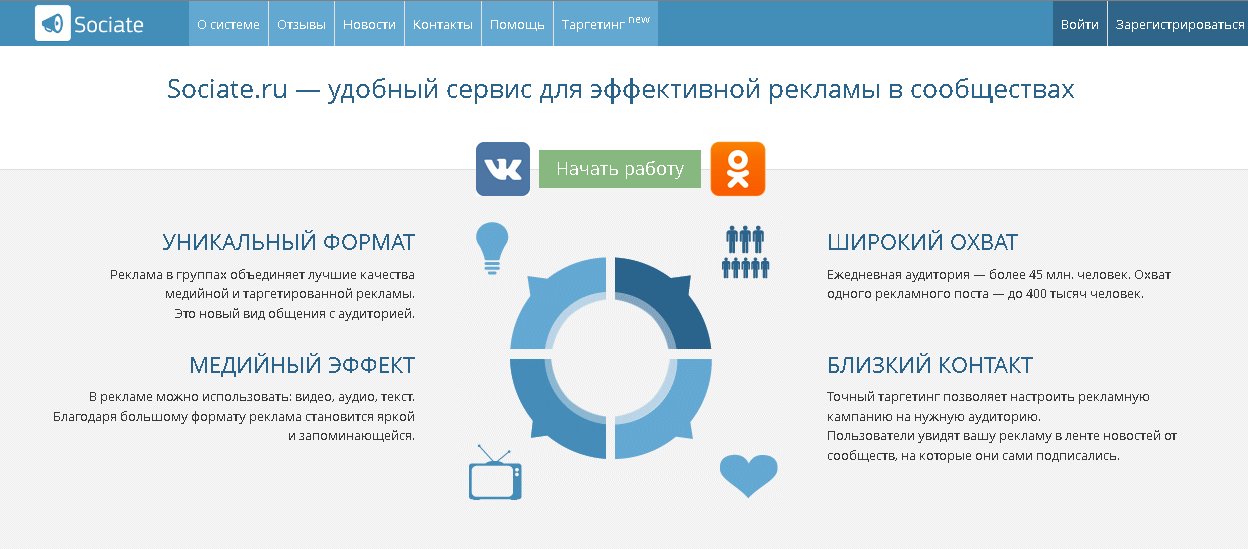
Task: Click the blue heart icon
Action: 748,475
